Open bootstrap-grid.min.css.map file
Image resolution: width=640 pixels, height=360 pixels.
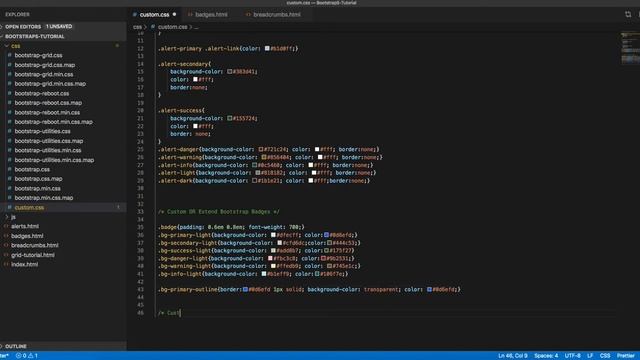click(50, 84)
